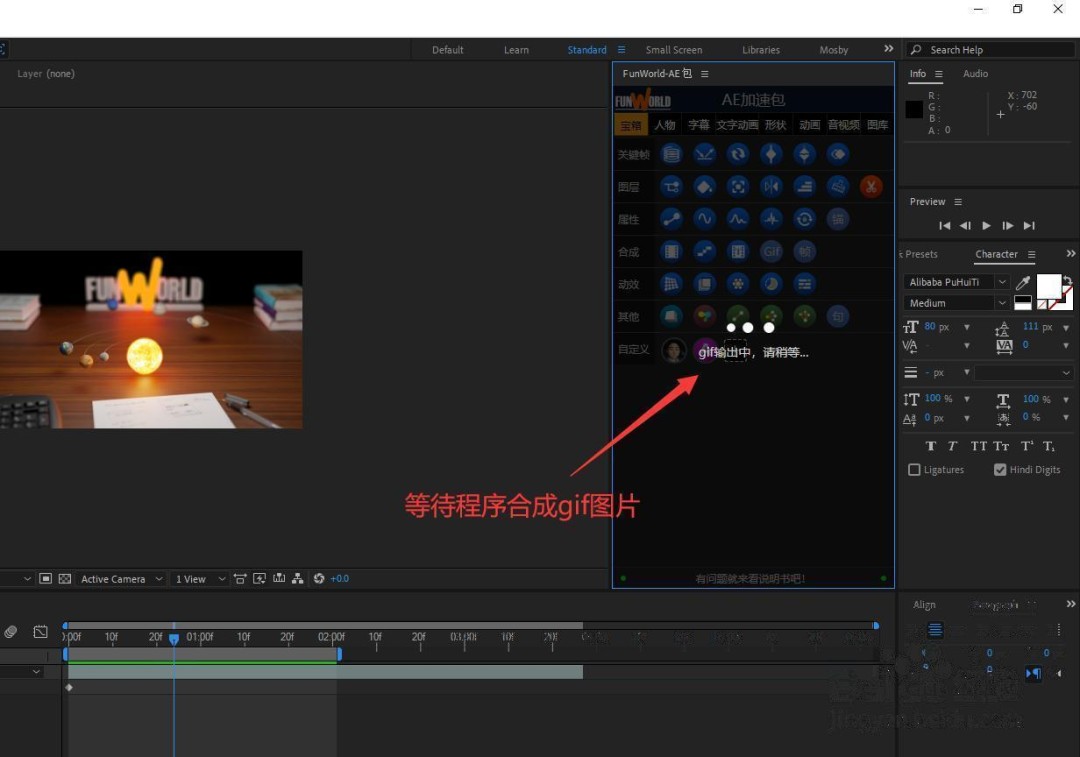Screen dimensions: 1080x757
Task: Switch to the Small Screen workspace
Action: tap(674, 50)
